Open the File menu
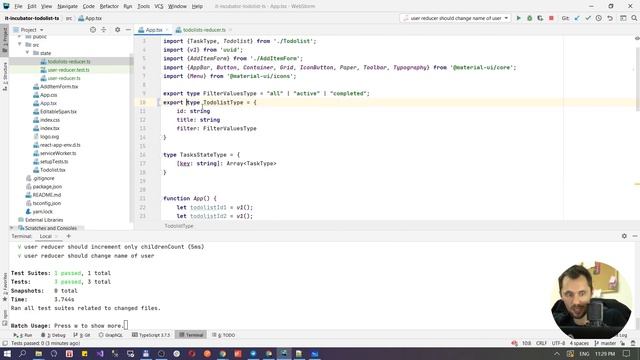Image resolution: width=640 pixels, height=360 pixels. [x=18, y=6]
